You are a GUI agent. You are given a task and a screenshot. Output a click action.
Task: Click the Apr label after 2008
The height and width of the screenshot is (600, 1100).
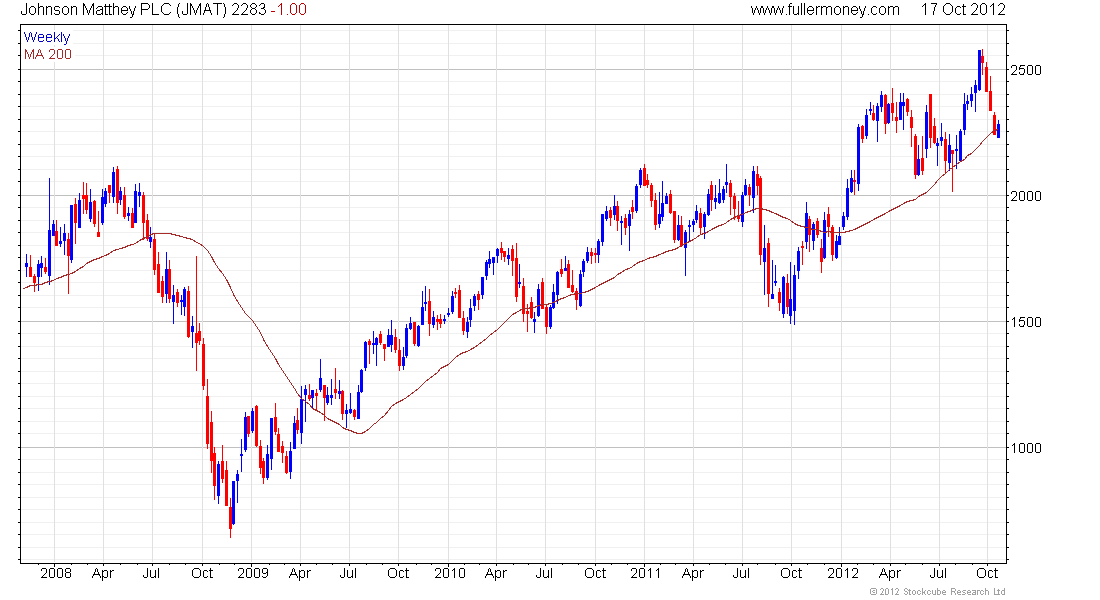pyautogui.click(x=102, y=573)
